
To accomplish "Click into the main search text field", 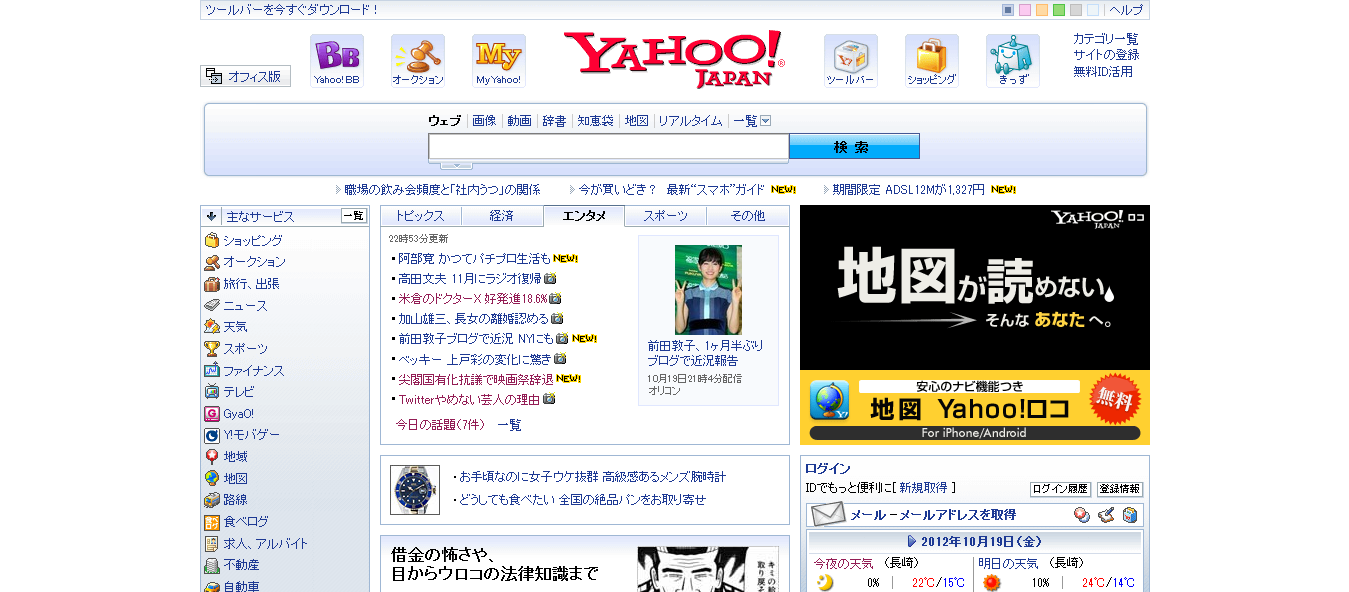I will point(609,147).
